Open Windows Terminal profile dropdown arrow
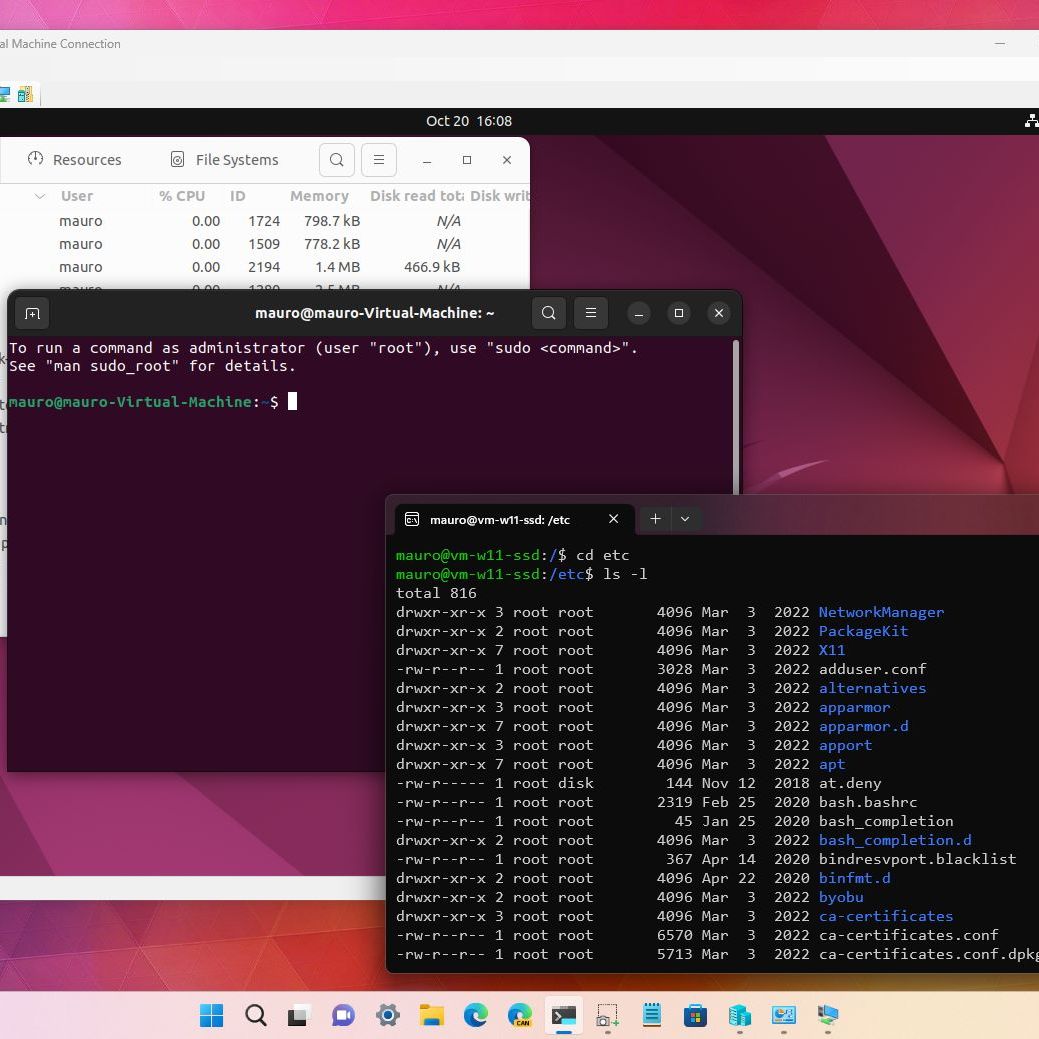 [685, 519]
